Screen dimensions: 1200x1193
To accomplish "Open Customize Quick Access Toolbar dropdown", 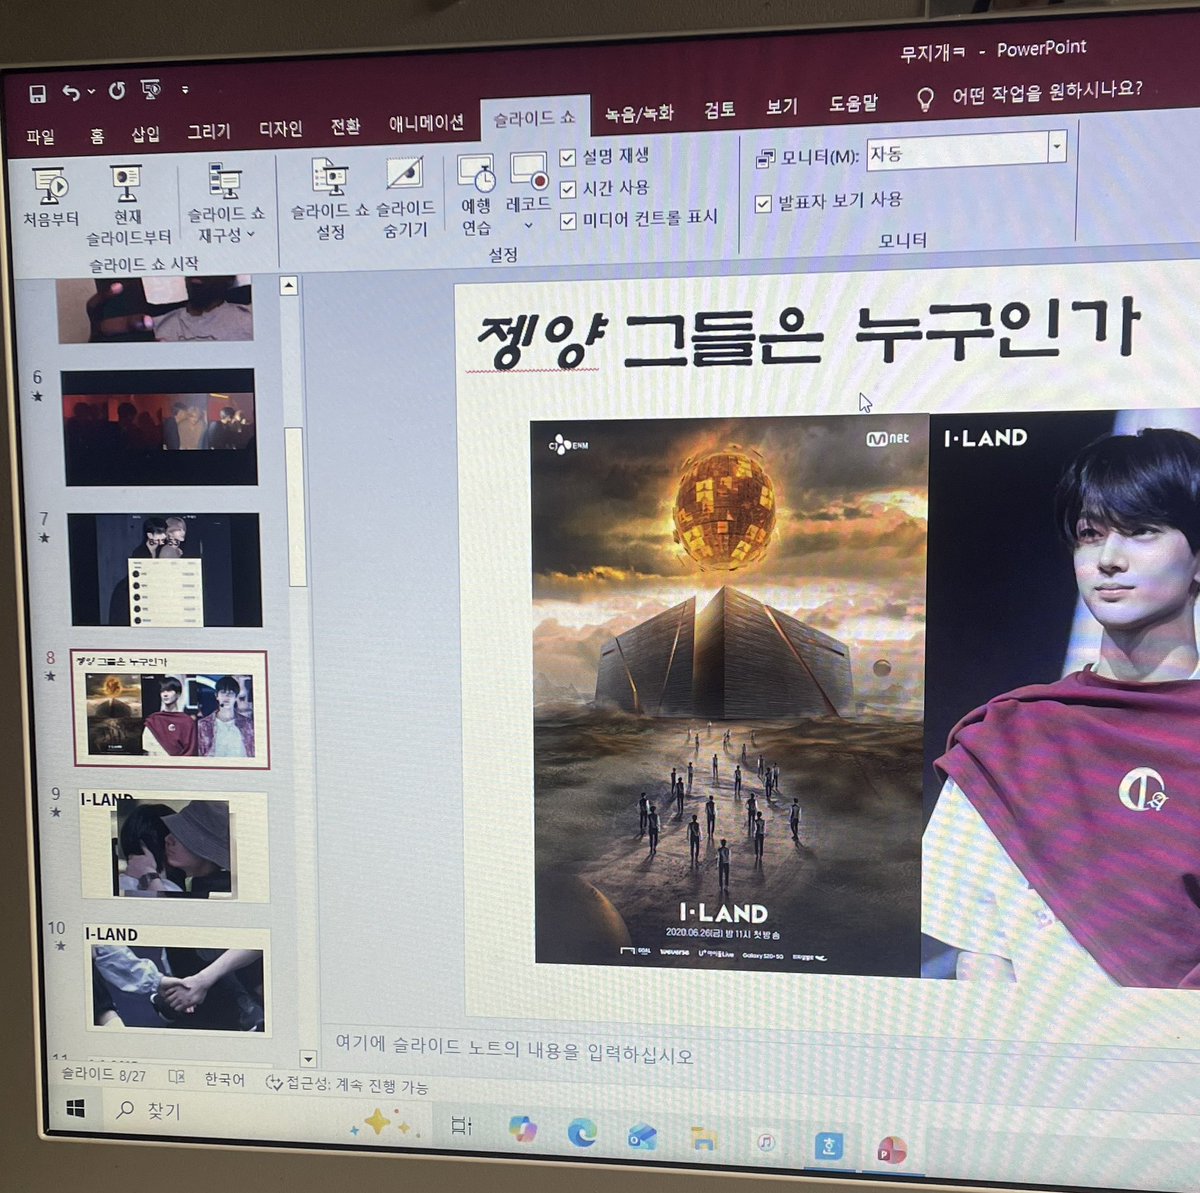I will pyautogui.click(x=185, y=90).
